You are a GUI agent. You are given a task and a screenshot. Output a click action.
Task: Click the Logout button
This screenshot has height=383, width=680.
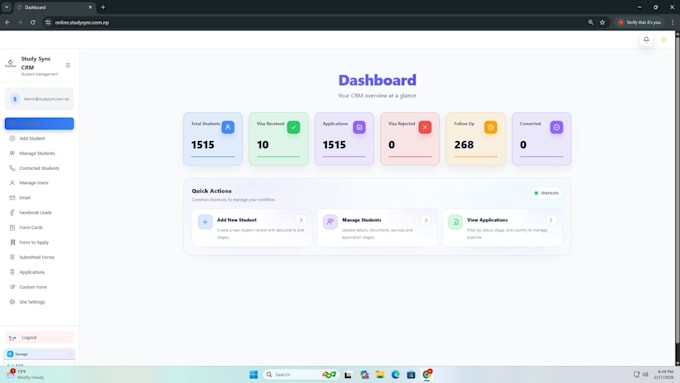pyautogui.click(x=39, y=337)
